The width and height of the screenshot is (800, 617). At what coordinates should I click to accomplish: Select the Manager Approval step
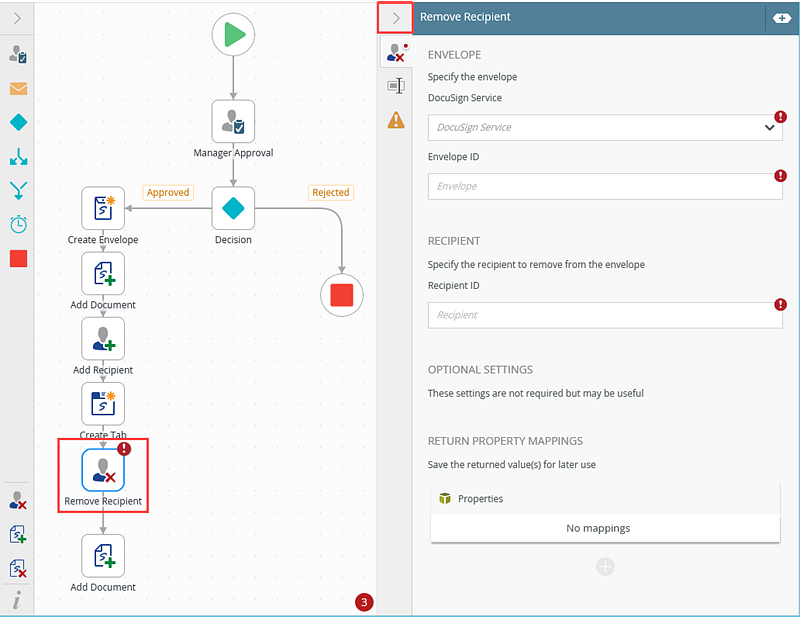(x=233, y=121)
